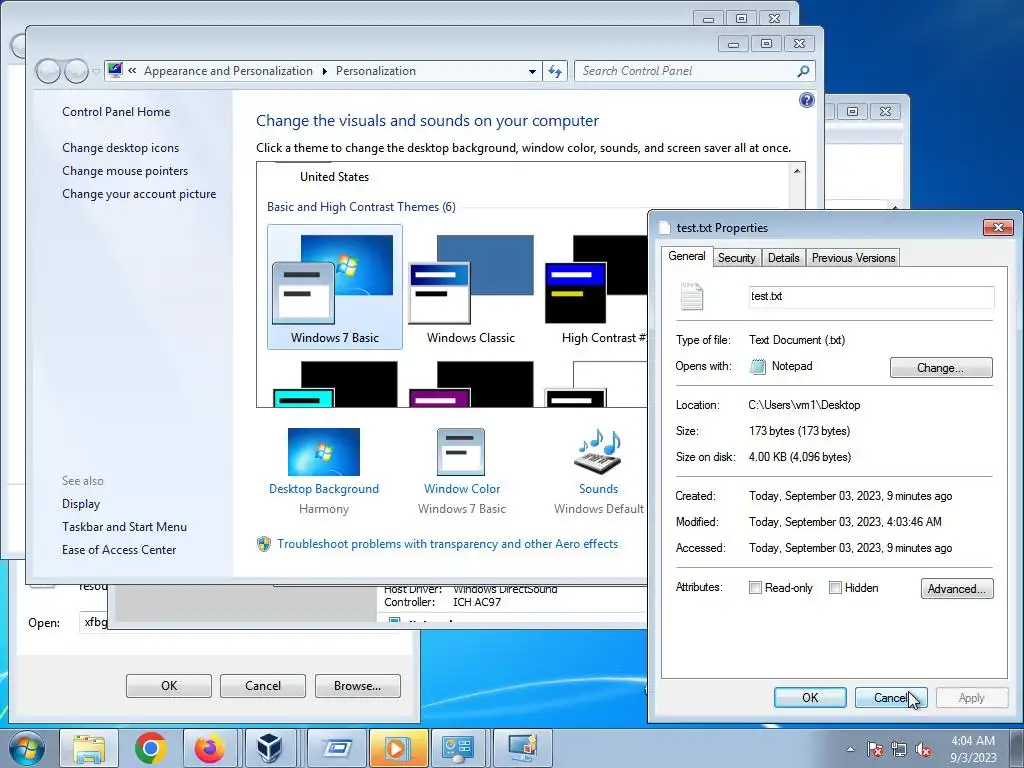Select the Windows 7 Basic theme

click(334, 287)
